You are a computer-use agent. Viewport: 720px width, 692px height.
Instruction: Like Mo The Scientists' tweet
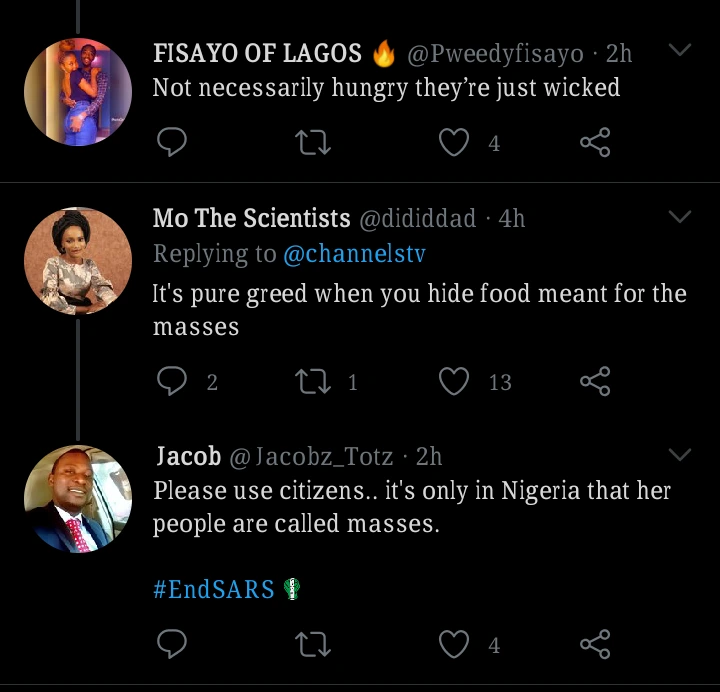pyautogui.click(x=455, y=381)
